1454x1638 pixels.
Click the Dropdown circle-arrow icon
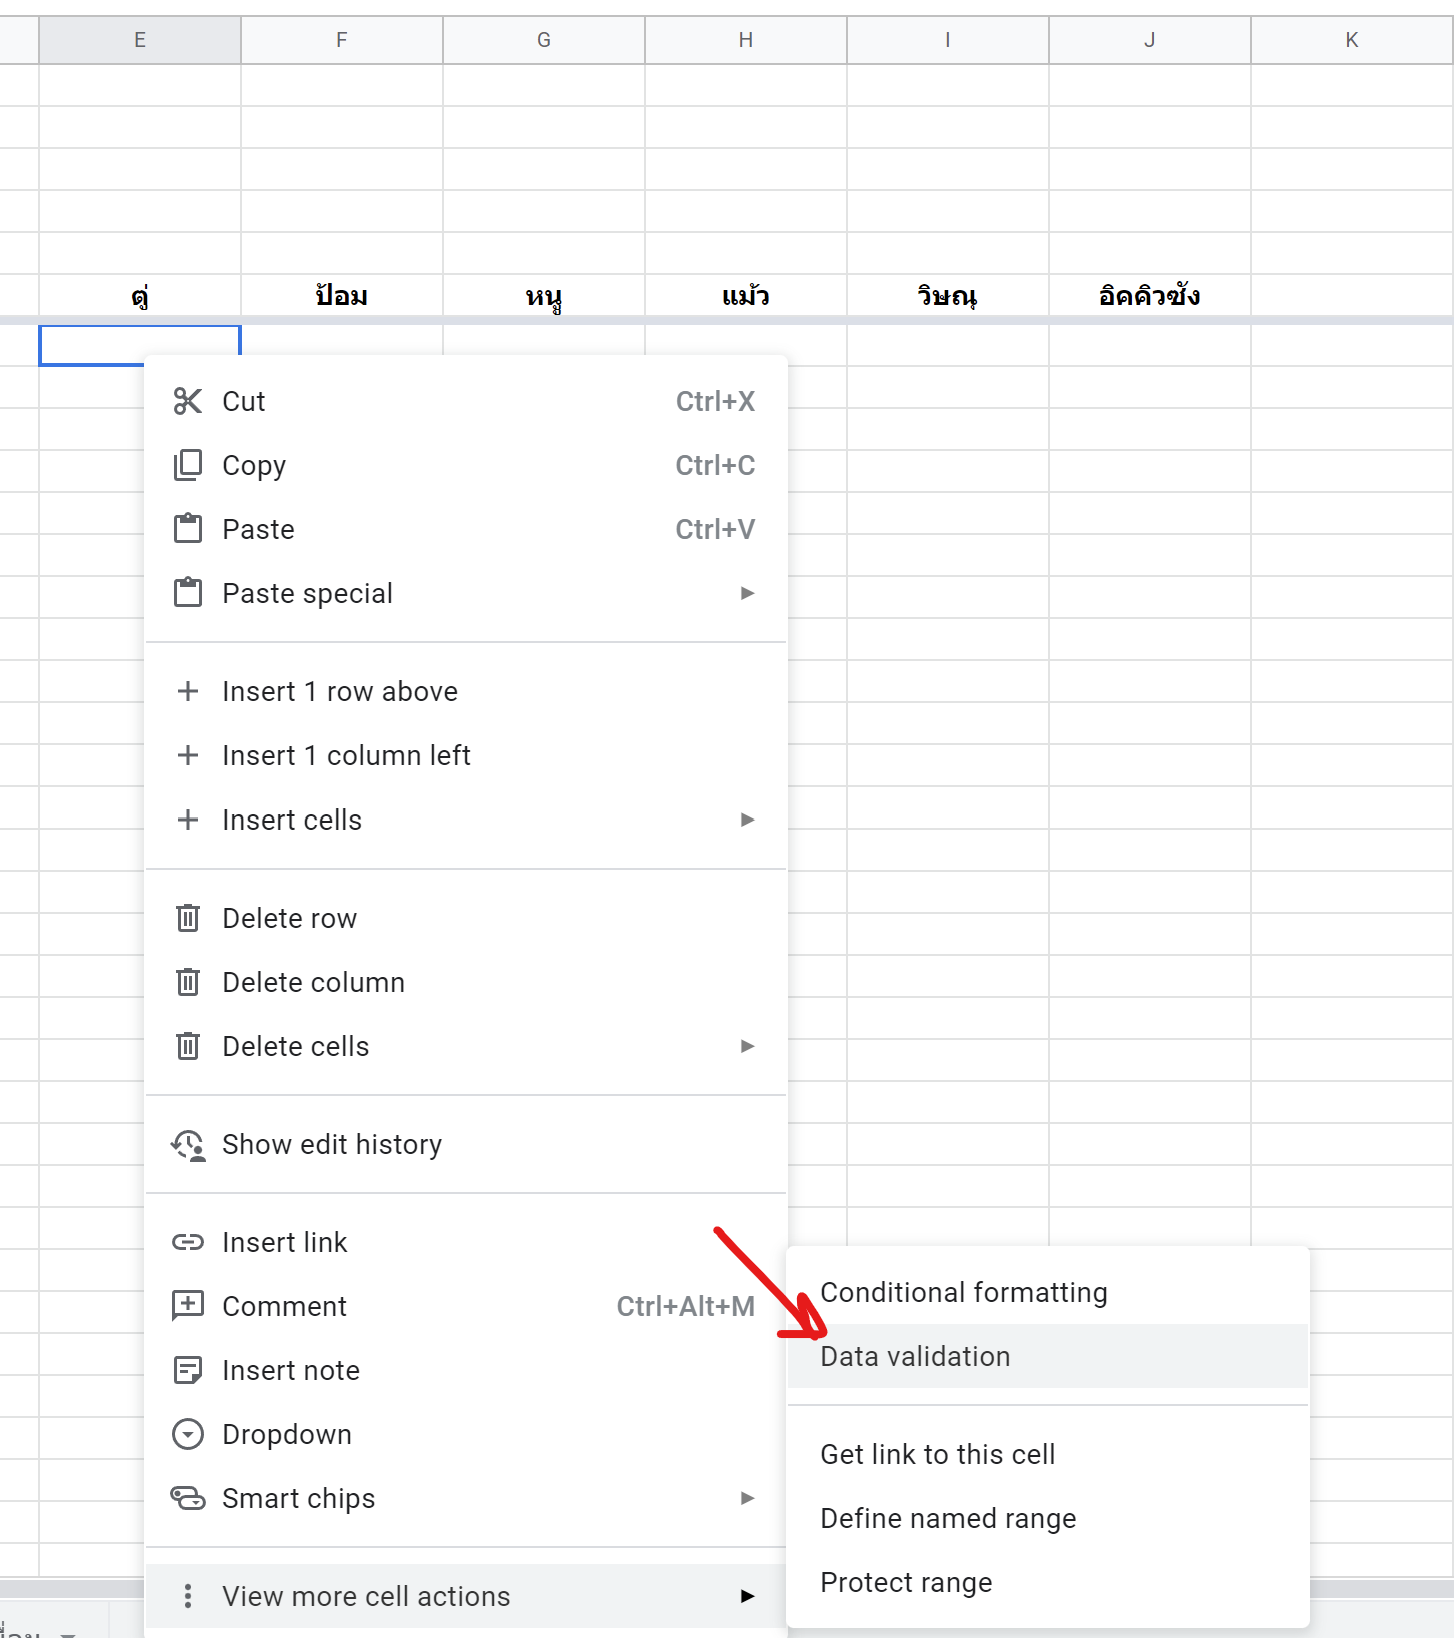(x=188, y=1434)
